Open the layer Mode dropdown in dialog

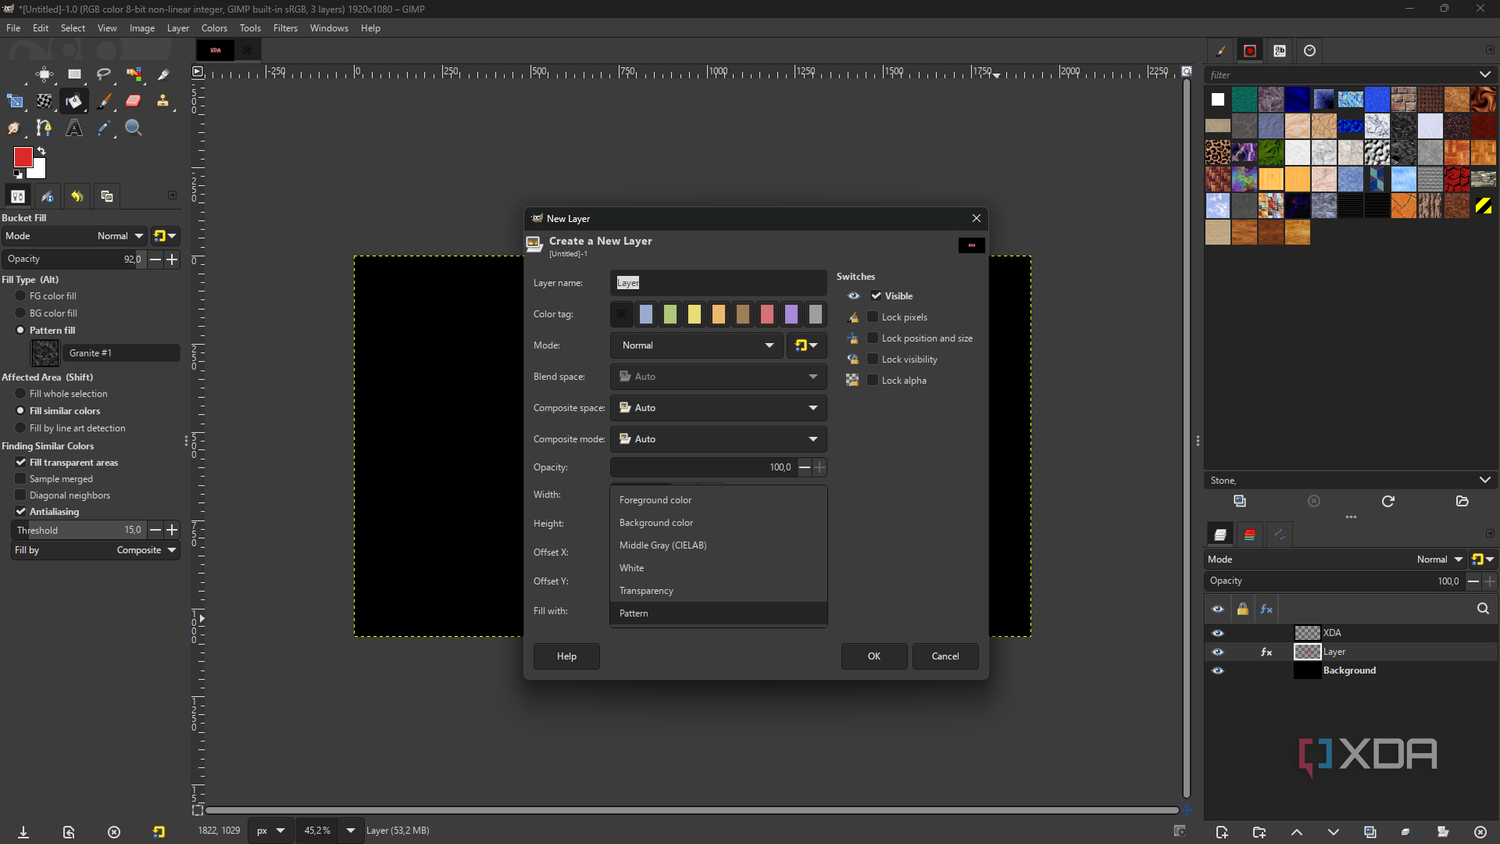click(x=697, y=345)
